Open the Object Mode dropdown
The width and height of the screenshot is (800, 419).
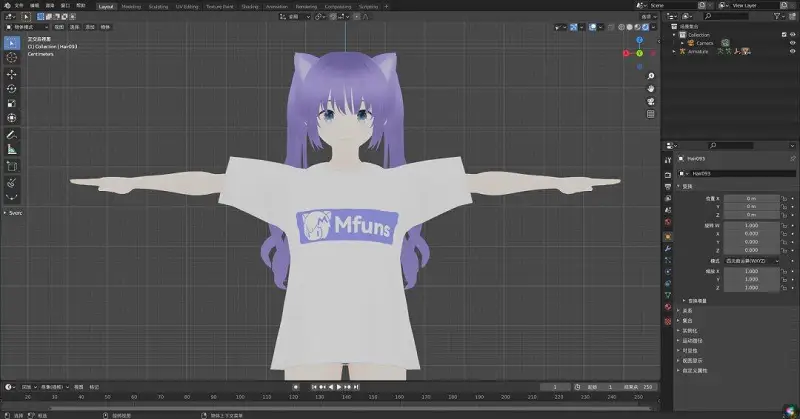coord(27,27)
